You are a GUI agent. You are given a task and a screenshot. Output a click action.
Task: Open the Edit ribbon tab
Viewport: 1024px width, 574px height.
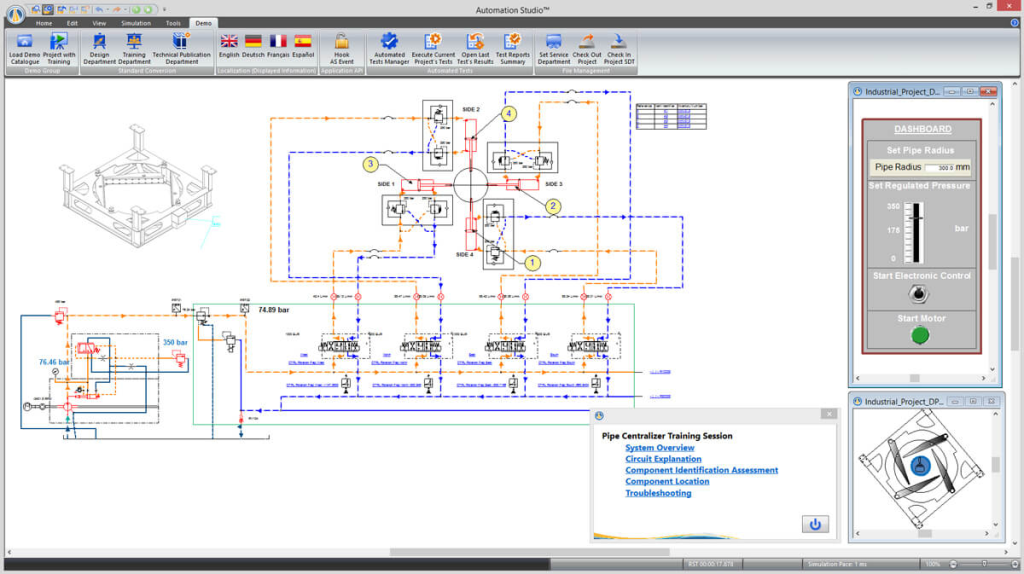pyautogui.click(x=72, y=23)
